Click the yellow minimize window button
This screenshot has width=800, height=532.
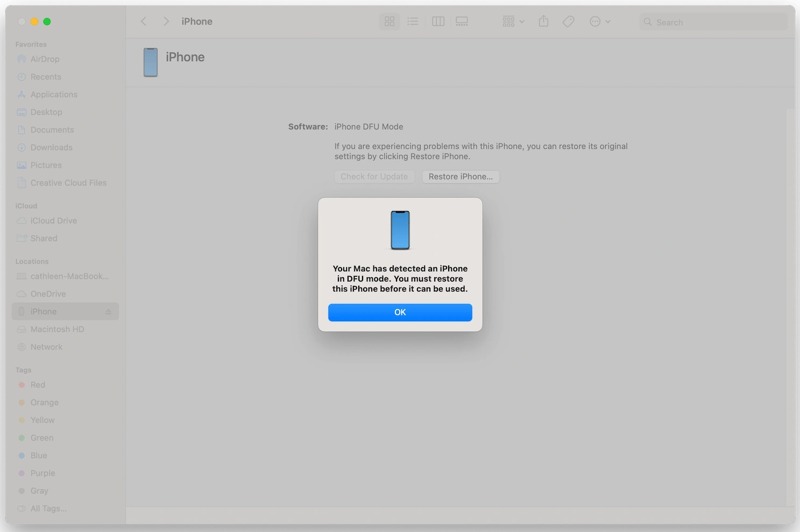(x=34, y=21)
